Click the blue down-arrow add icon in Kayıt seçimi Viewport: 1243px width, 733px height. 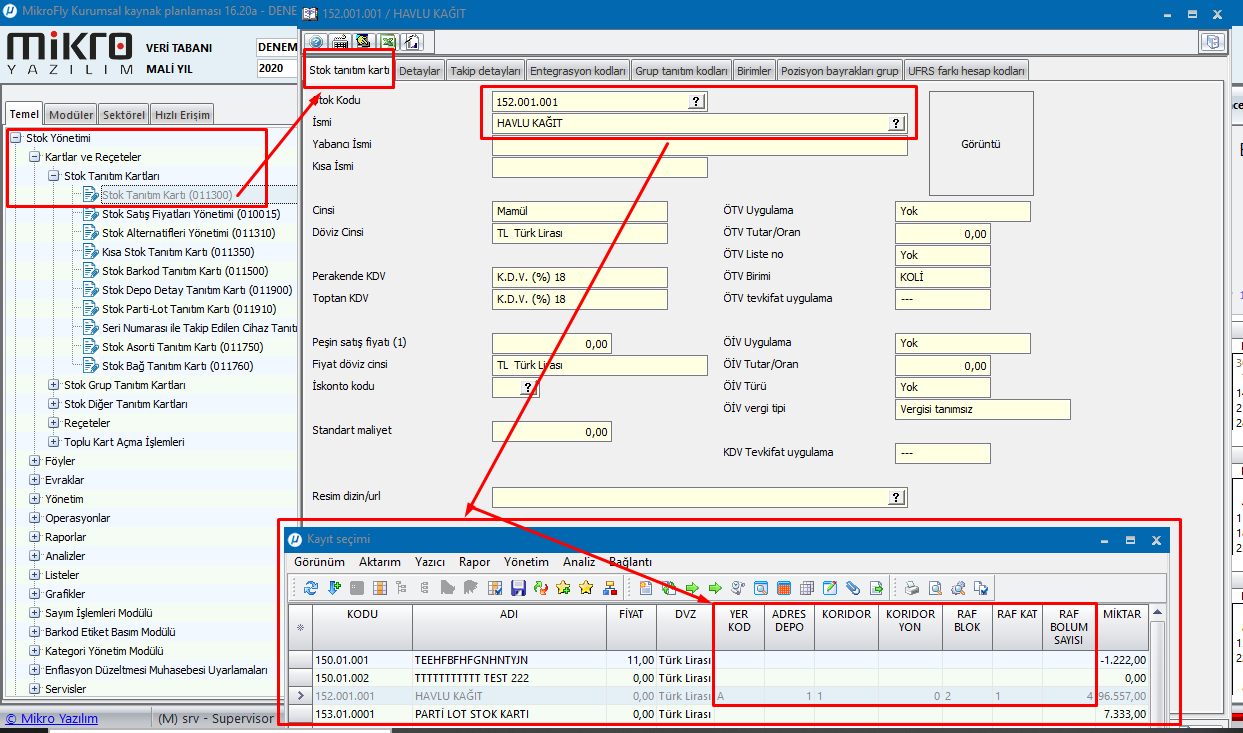[x=334, y=588]
